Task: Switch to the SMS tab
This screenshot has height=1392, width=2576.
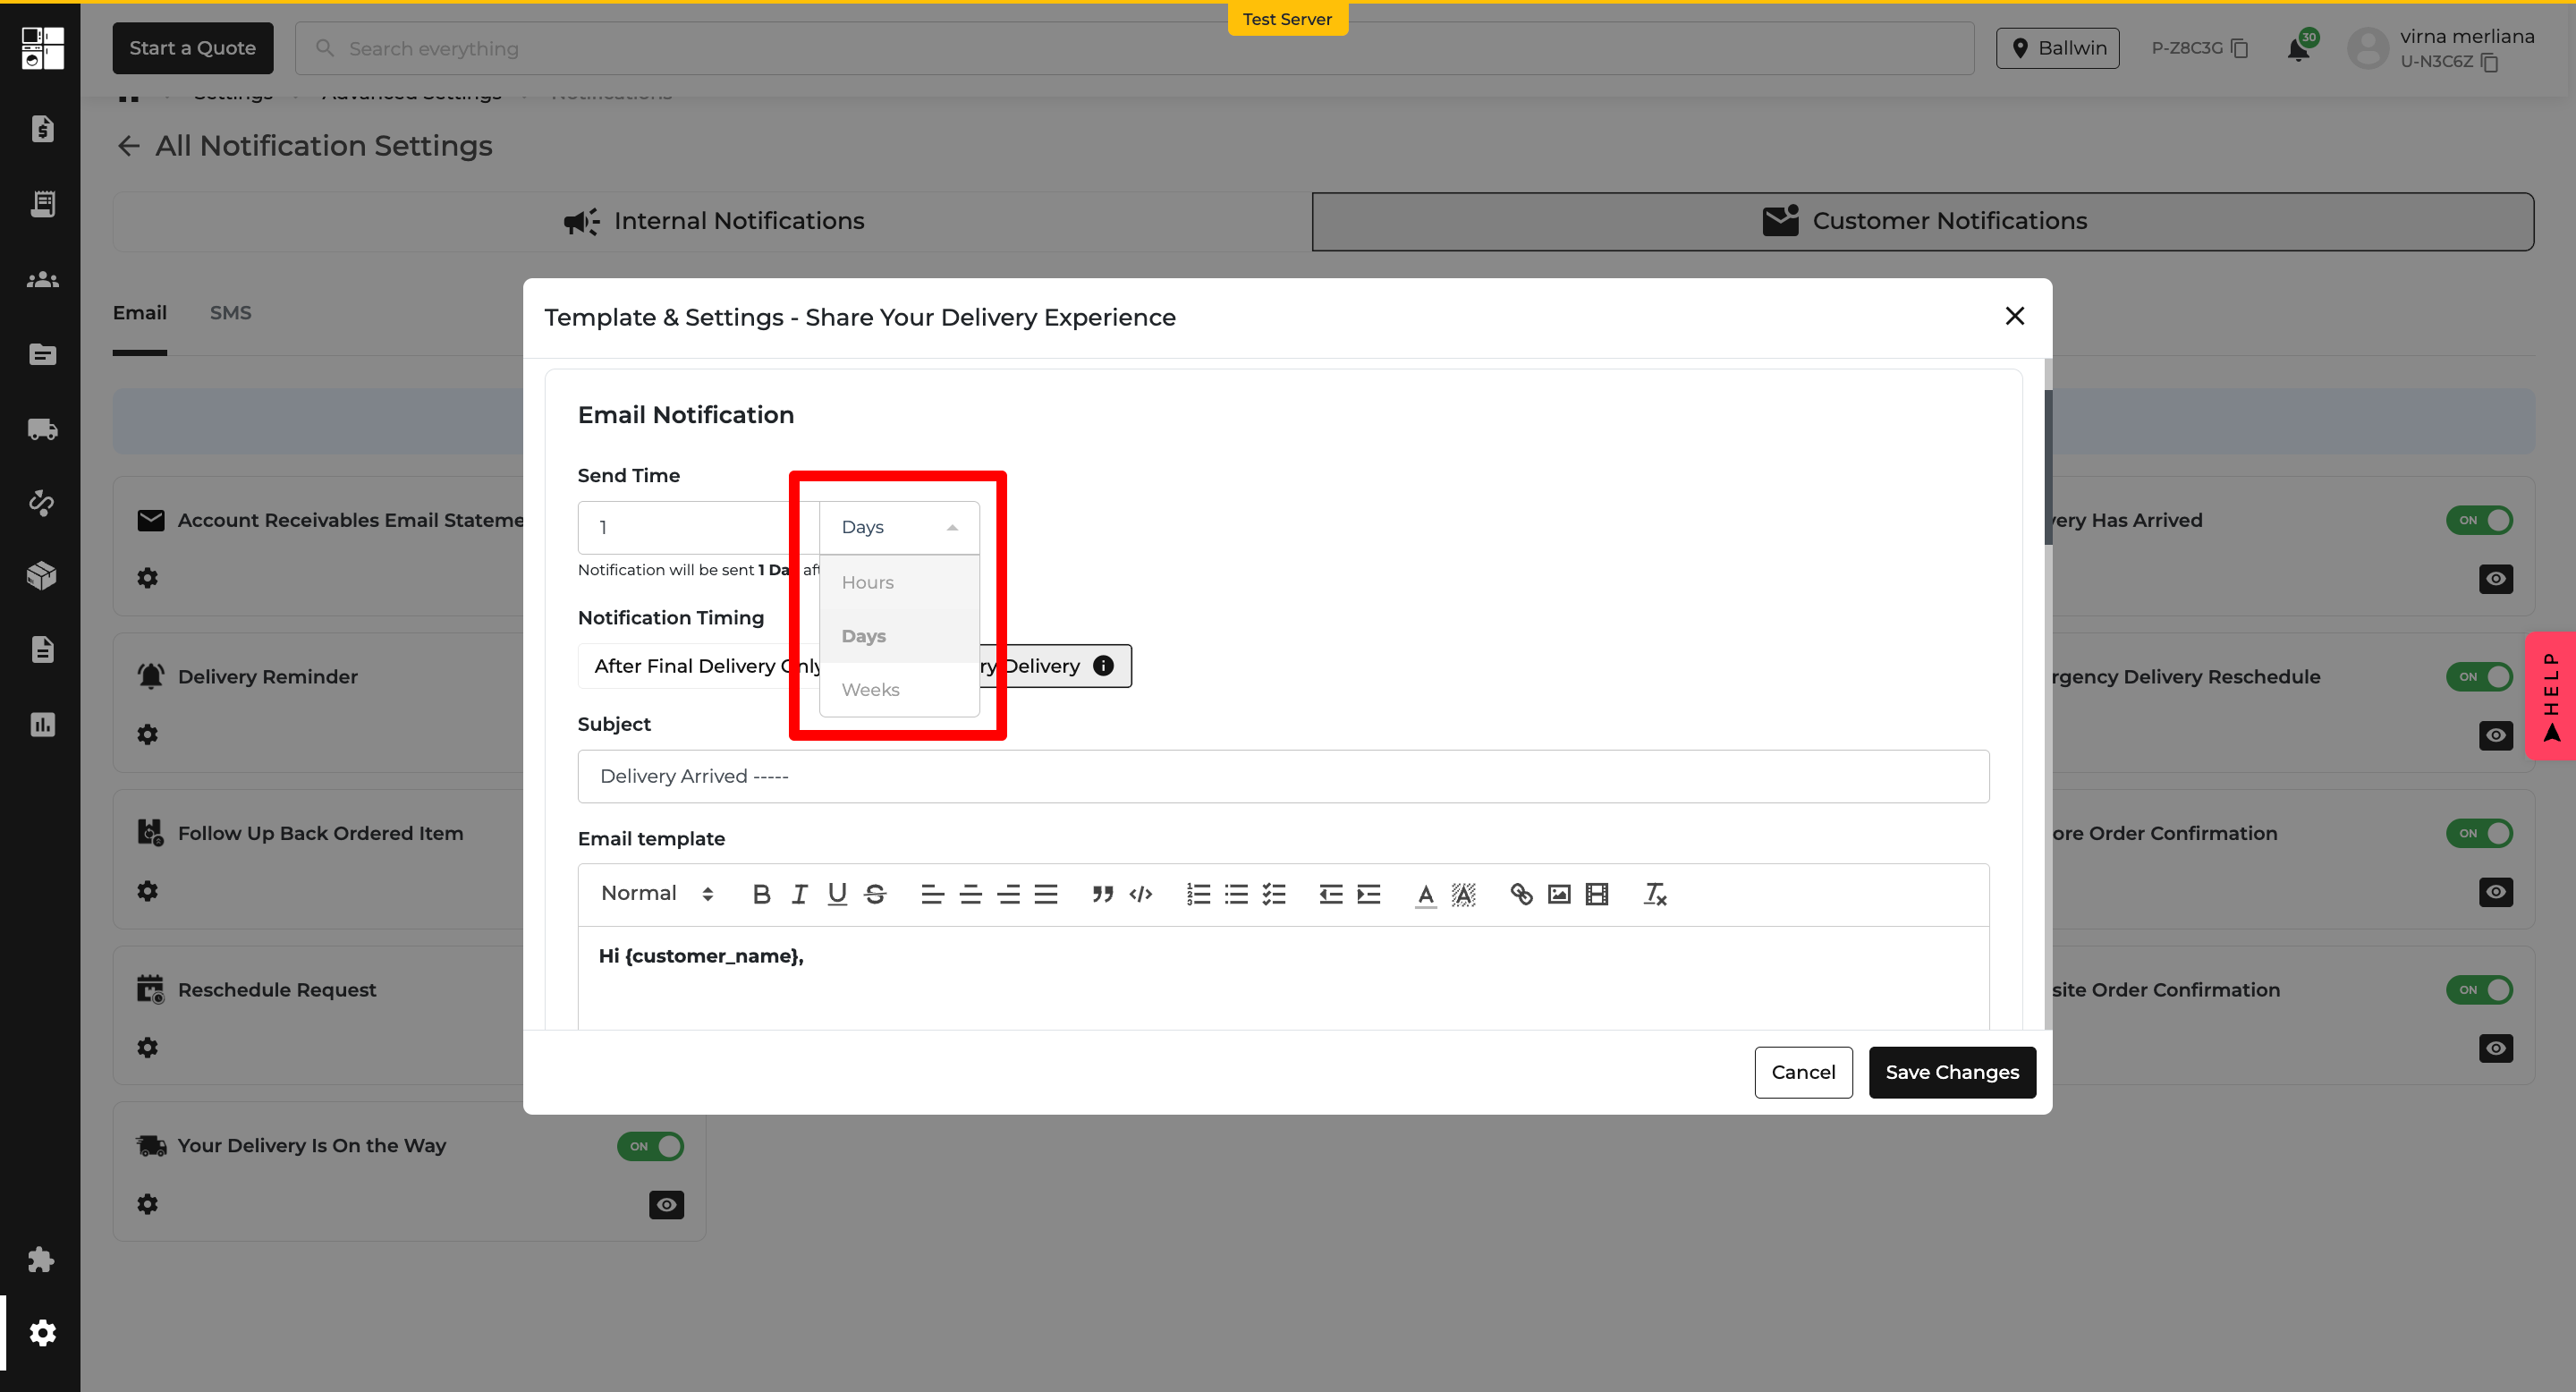Action: pyautogui.click(x=230, y=313)
